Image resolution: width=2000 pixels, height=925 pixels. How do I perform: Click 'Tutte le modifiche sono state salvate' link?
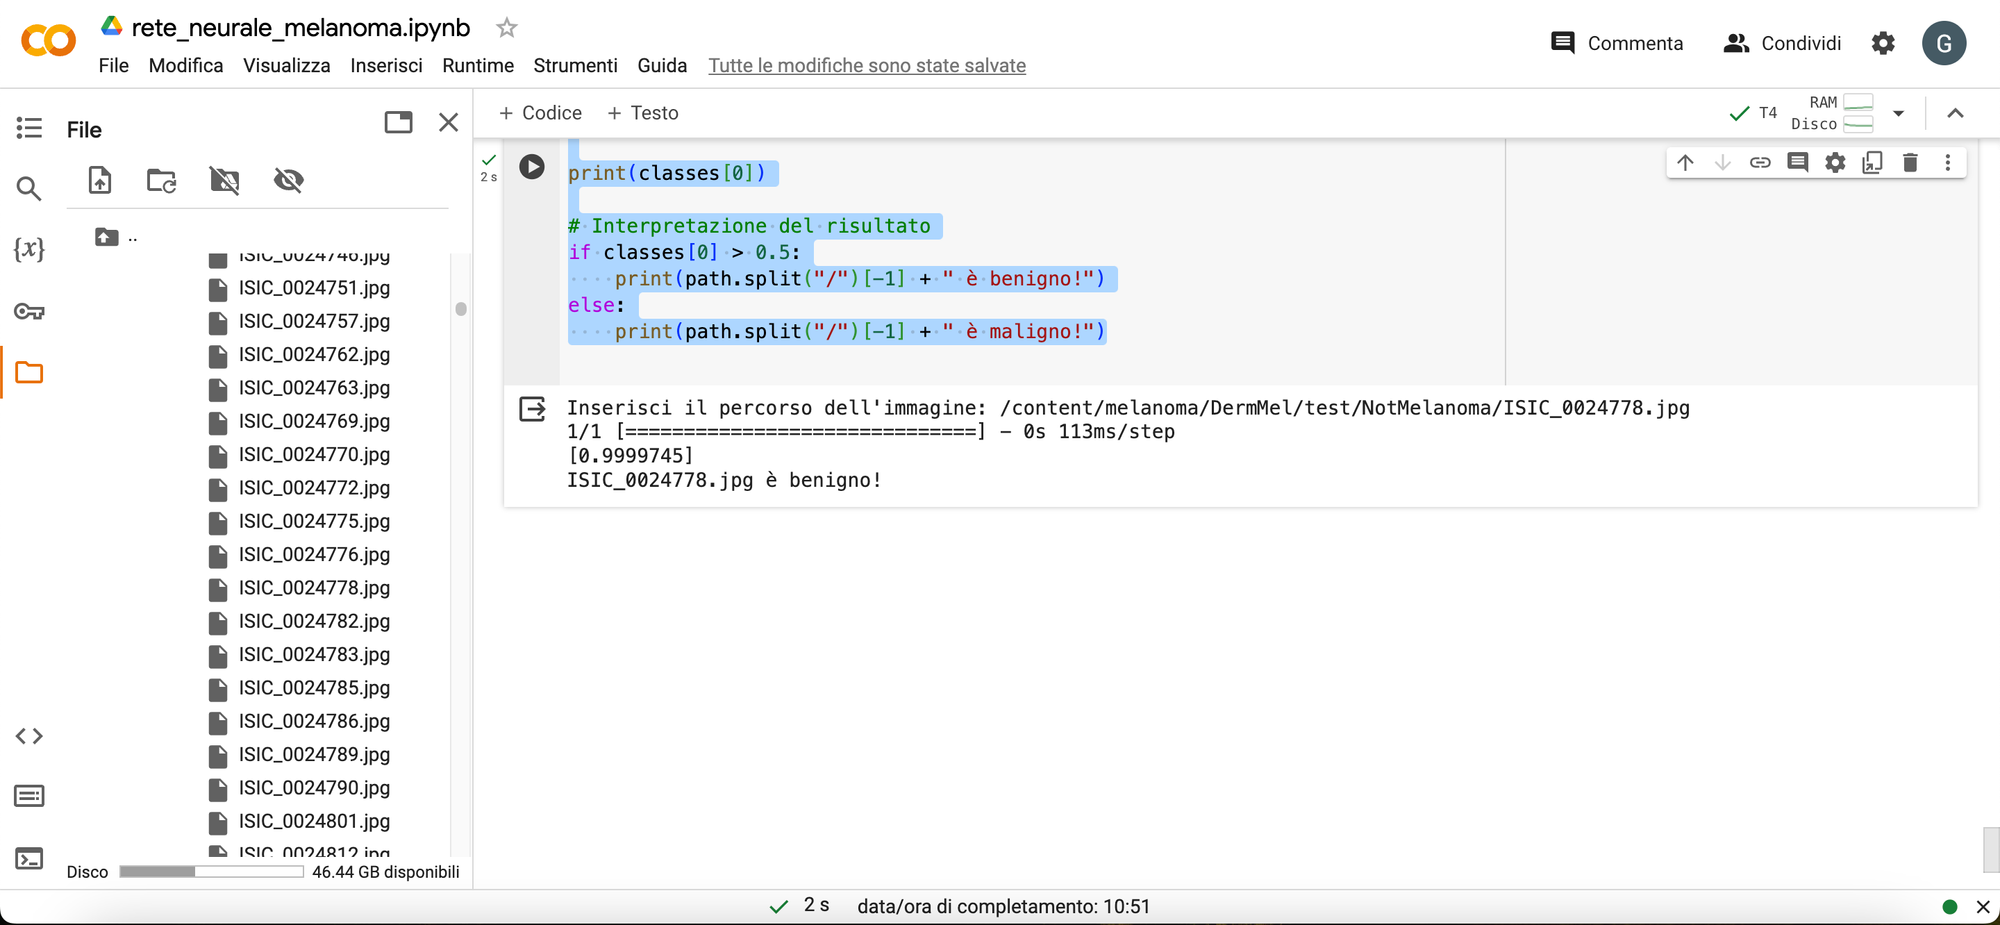(x=867, y=65)
